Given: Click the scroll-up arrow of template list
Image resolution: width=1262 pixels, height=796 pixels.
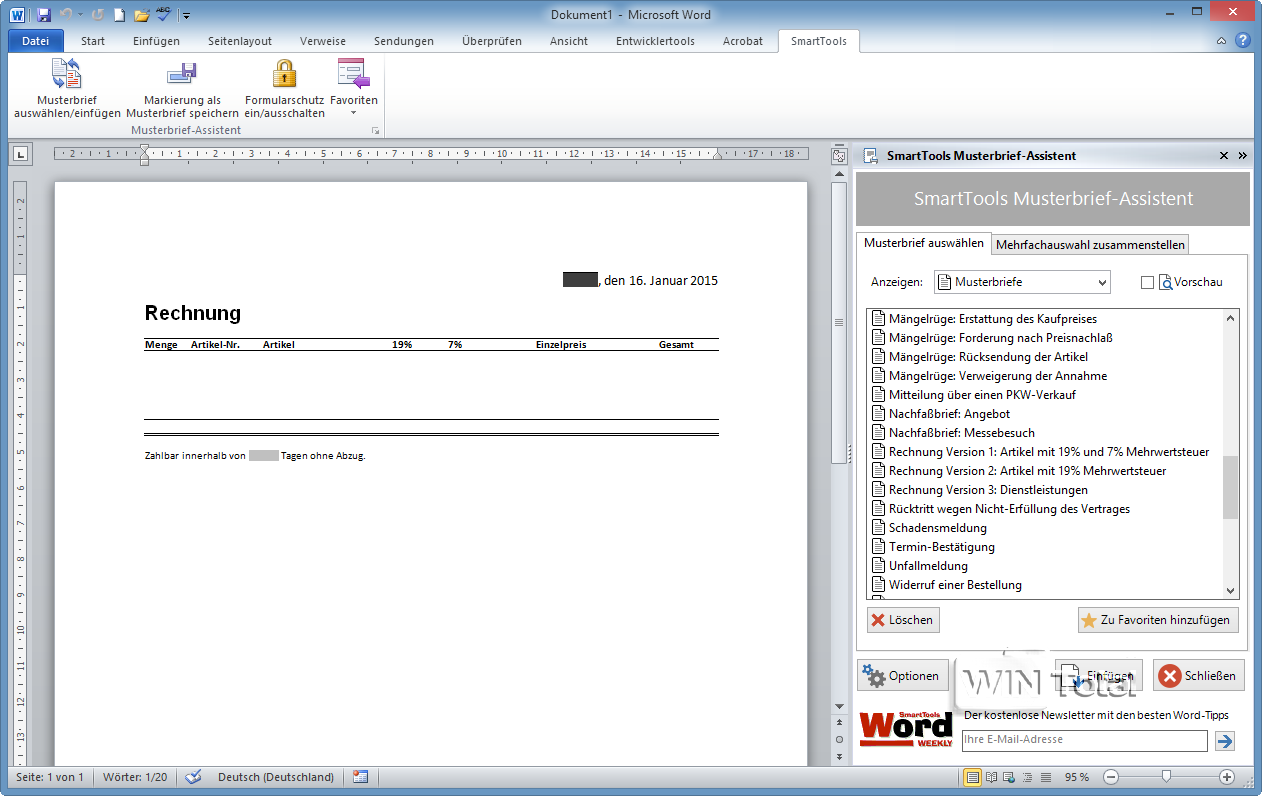Looking at the screenshot, I should coord(1231,318).
